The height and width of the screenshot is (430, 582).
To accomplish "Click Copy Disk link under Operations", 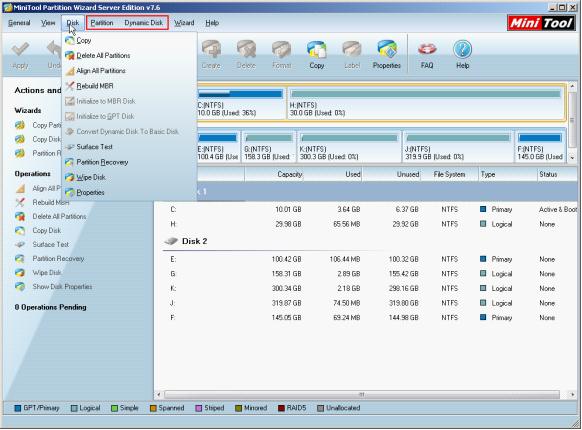I will [47, 231].
